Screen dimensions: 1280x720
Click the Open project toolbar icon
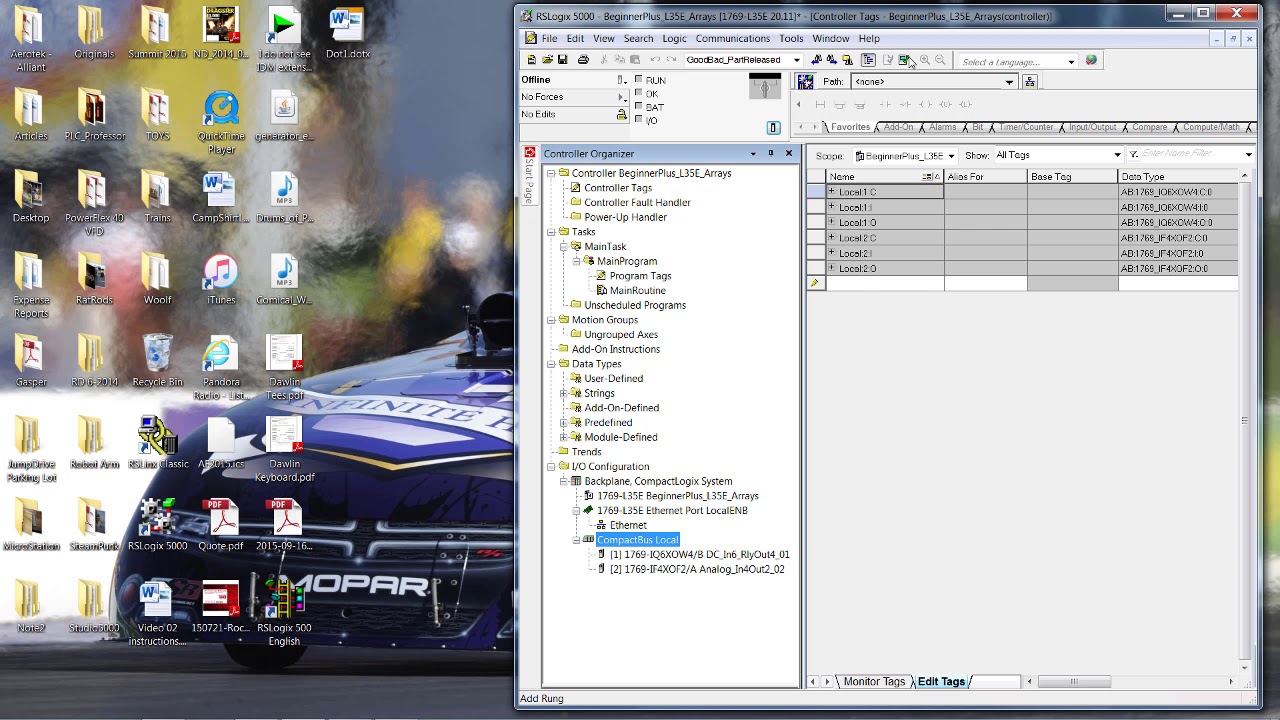tap(547, 60)
